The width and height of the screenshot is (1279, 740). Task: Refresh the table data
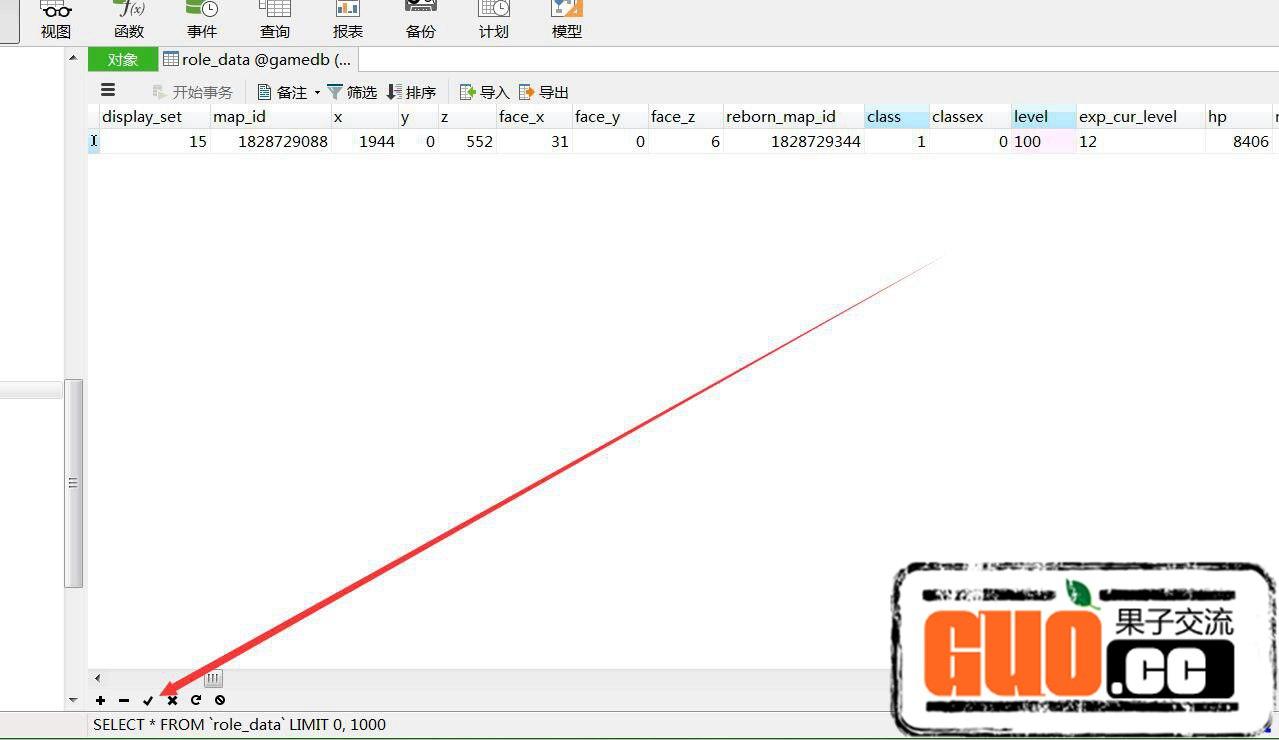pyautogui.click(x=196, y=700)
